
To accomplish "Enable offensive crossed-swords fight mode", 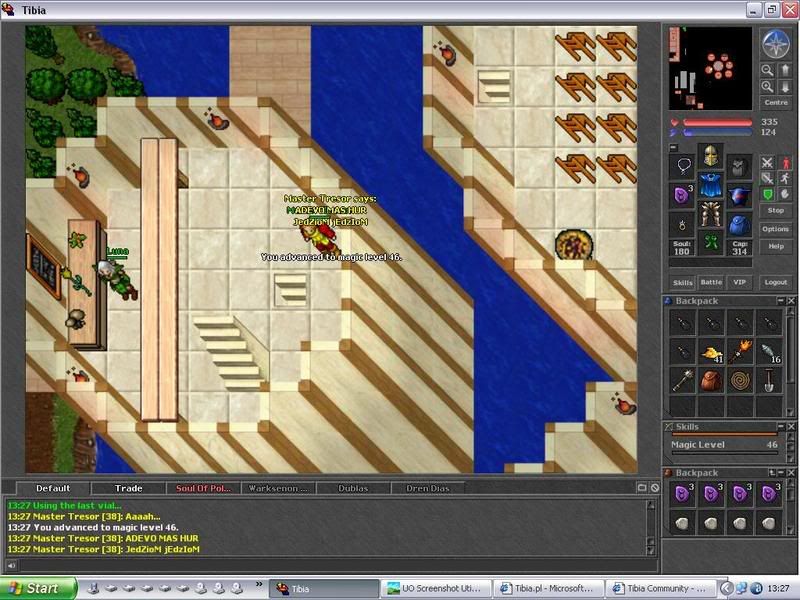I will pyautogui.click(x=767, y=163).
